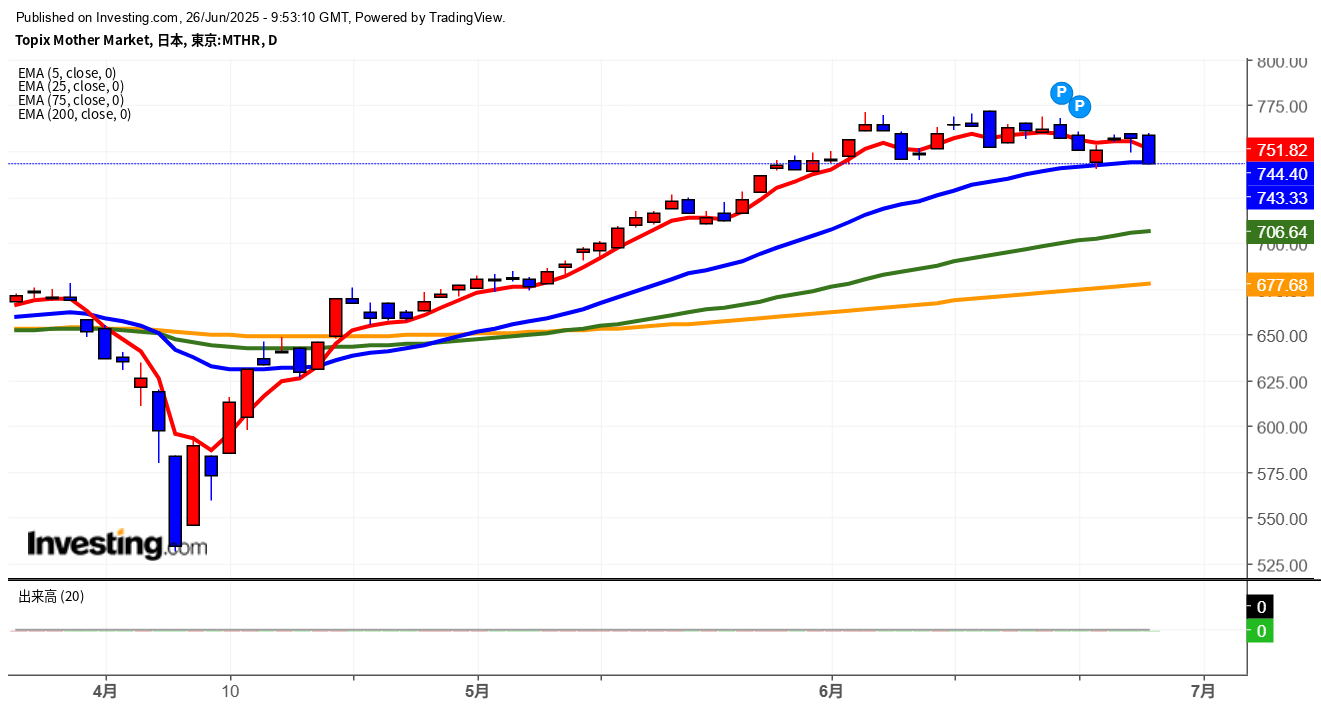The image size is (1321, 708).
Task: Click the Published on Investing.com header text
Action: click(261, 17)
